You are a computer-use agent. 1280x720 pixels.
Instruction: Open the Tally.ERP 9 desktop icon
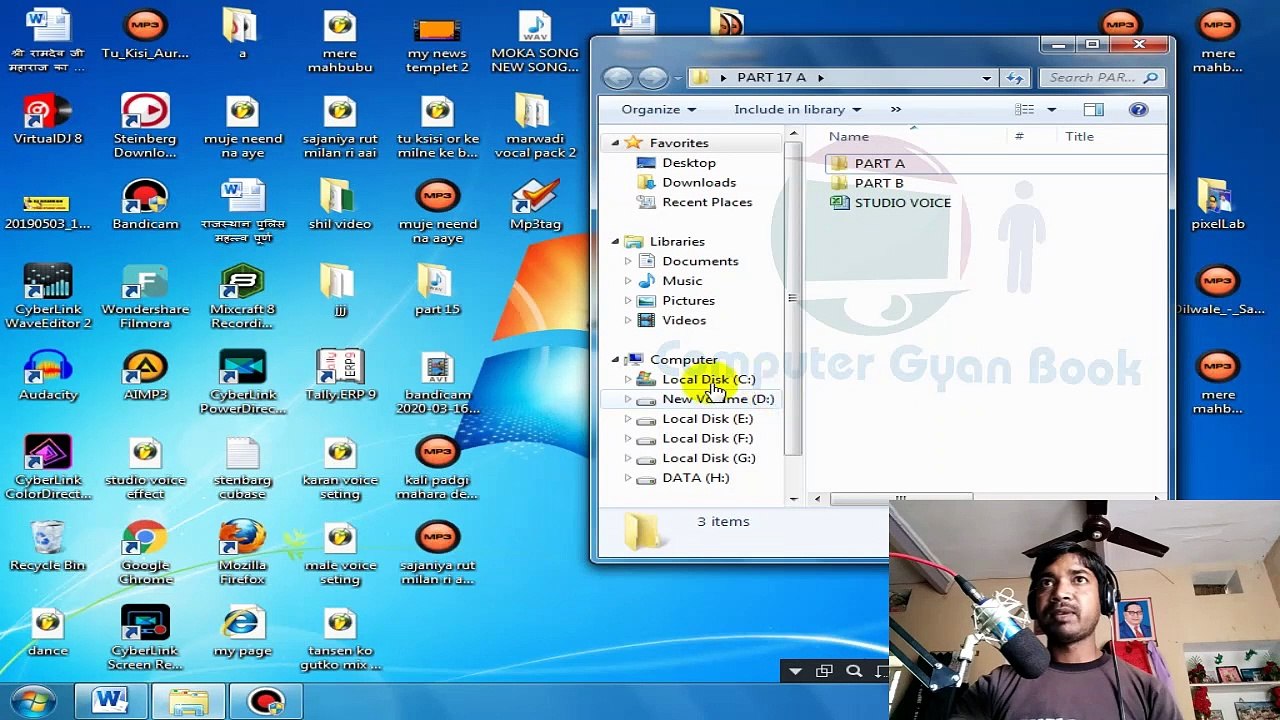tap(340, 376)
